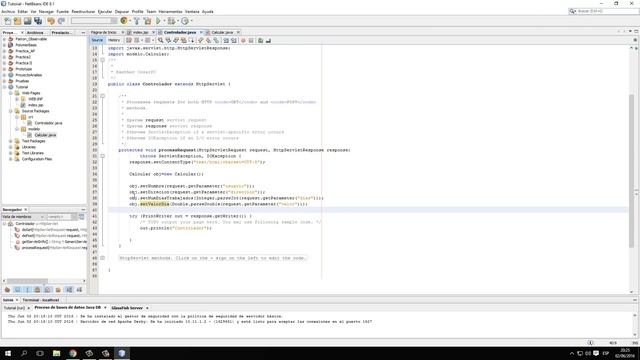This screenshot has height=360, width=640.
Task: Click the Debug Project toolbar icon
Action: click(x=171, y=21)
